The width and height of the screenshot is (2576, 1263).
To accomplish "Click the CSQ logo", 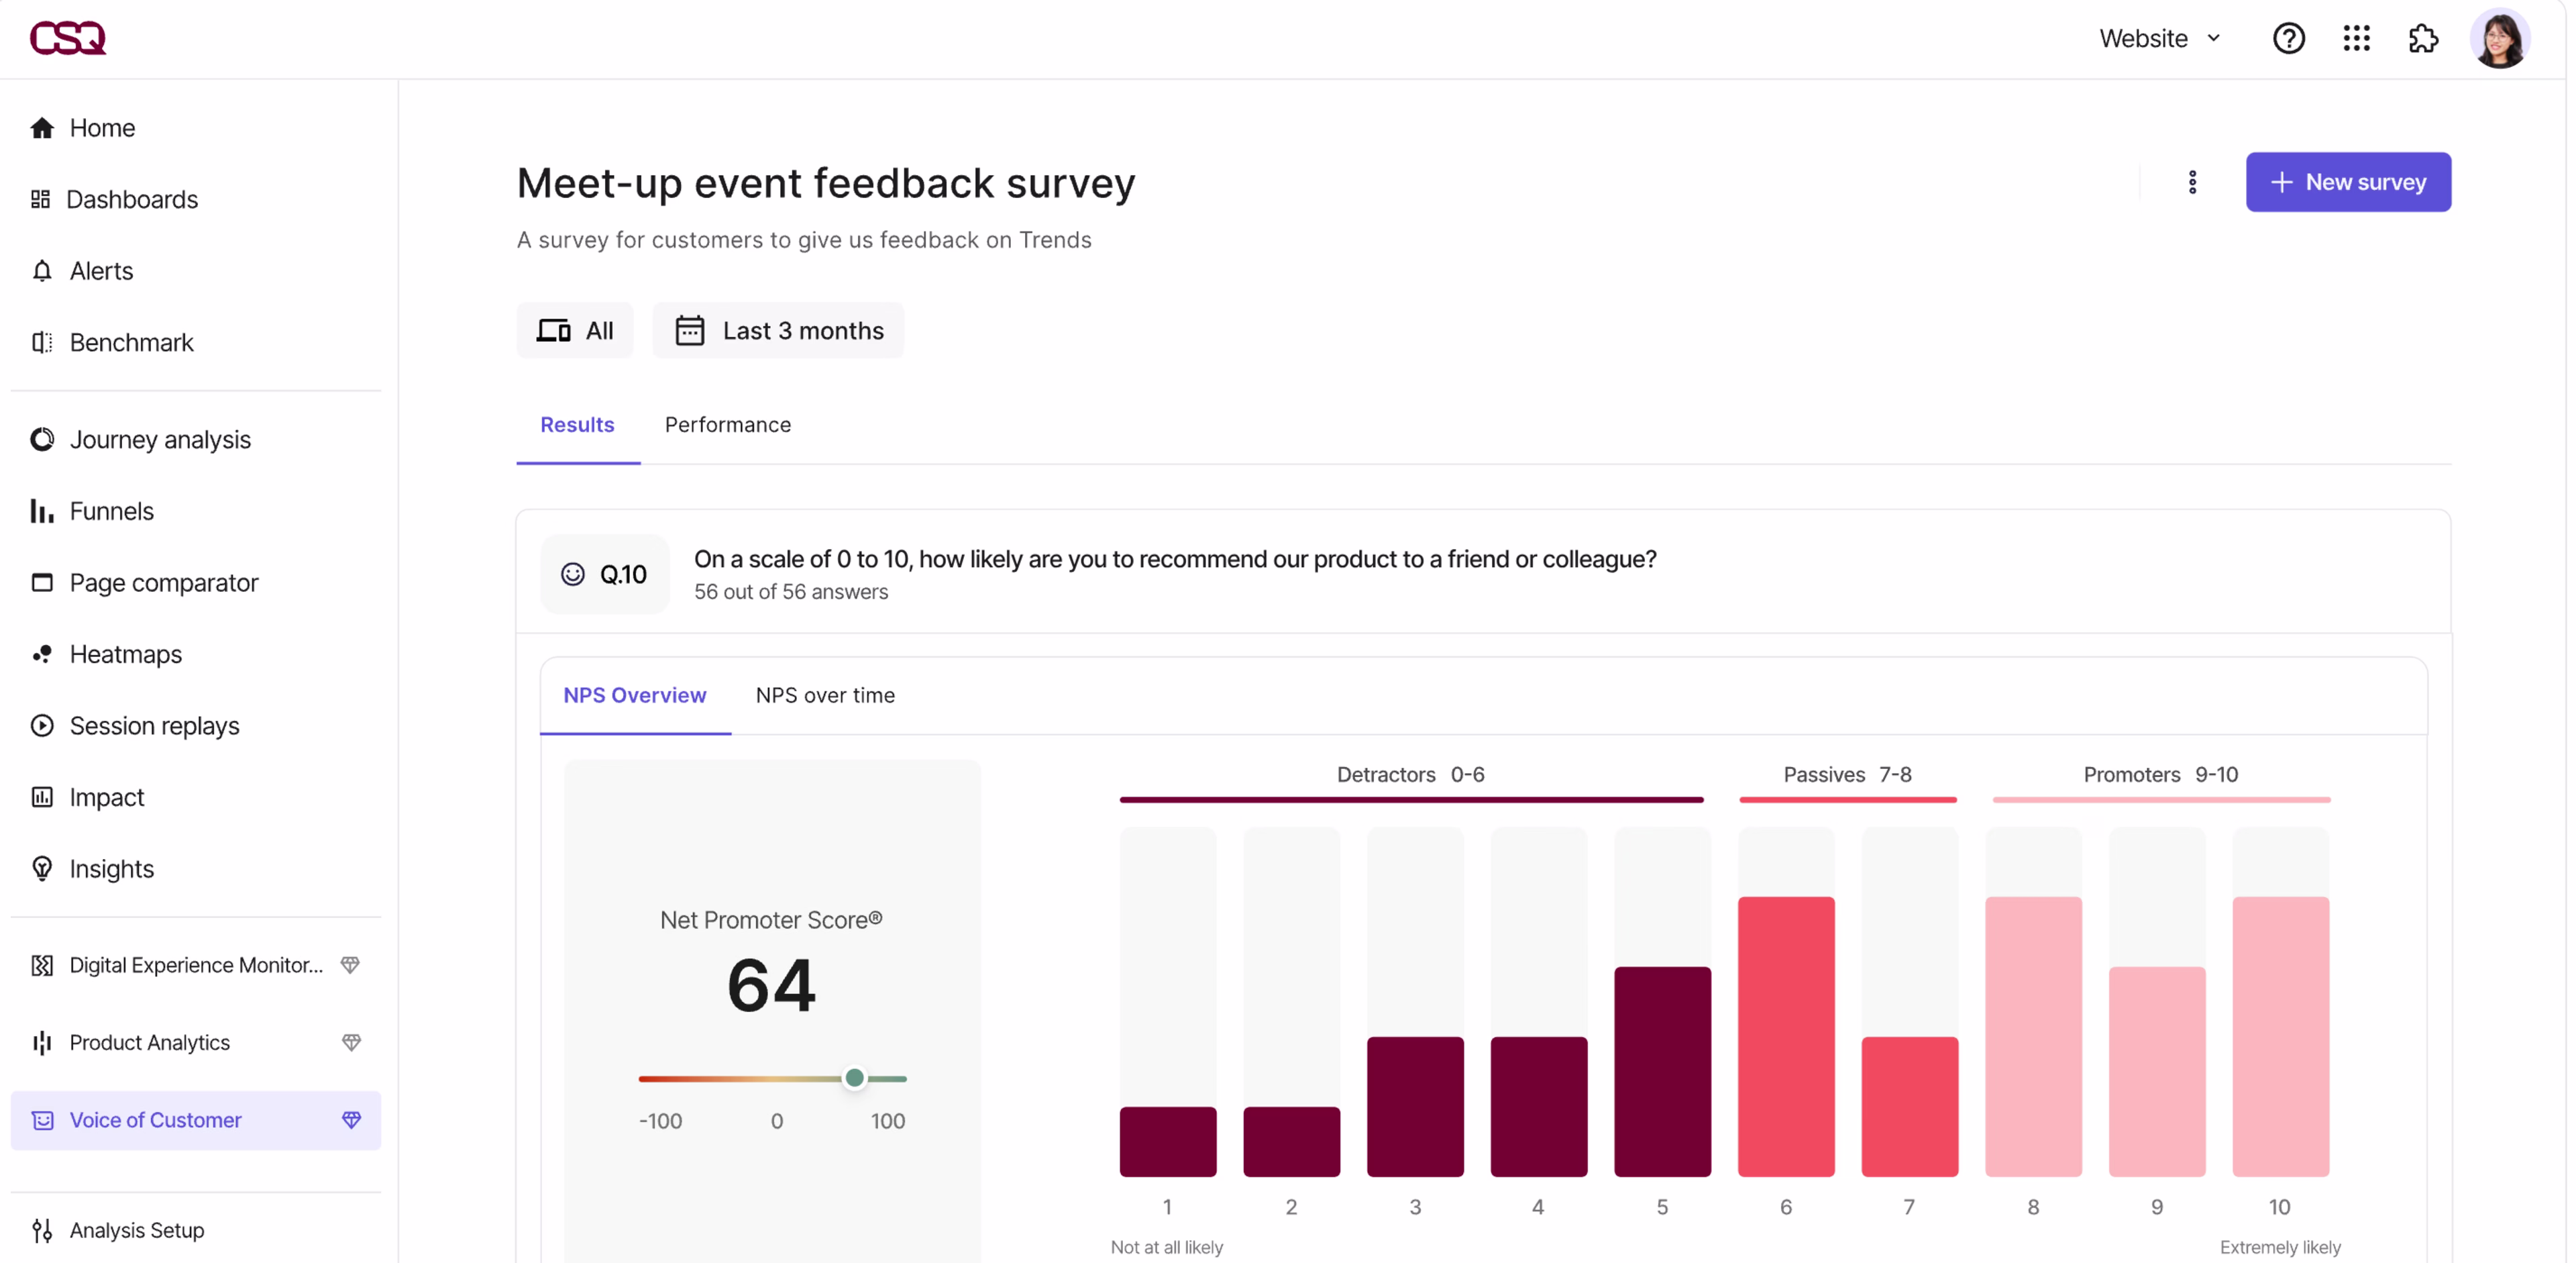I will tap(67, 38).
